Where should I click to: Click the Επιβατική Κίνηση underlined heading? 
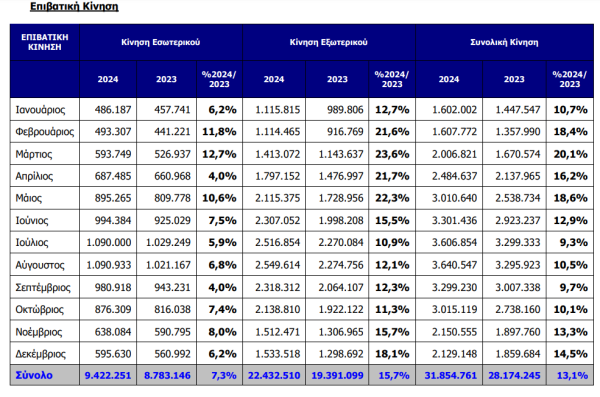click(74, 7)
